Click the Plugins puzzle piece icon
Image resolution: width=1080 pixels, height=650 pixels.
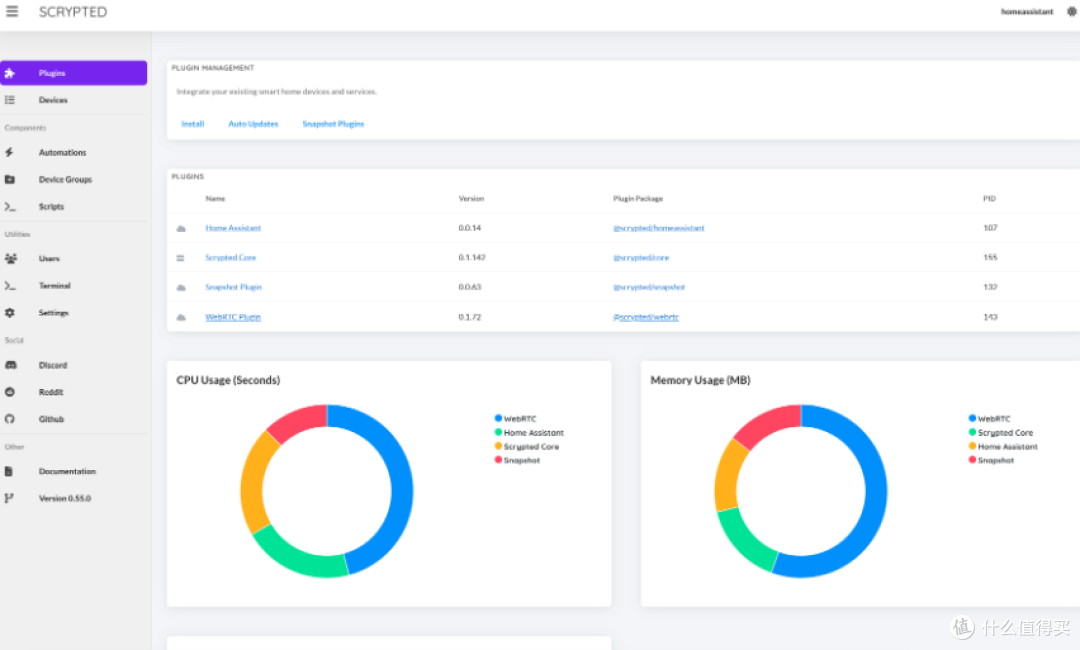10,73
